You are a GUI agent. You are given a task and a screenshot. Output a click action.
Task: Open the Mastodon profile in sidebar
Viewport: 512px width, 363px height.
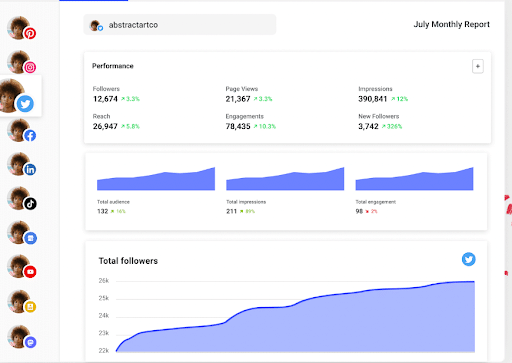click(x=21, y=337)
